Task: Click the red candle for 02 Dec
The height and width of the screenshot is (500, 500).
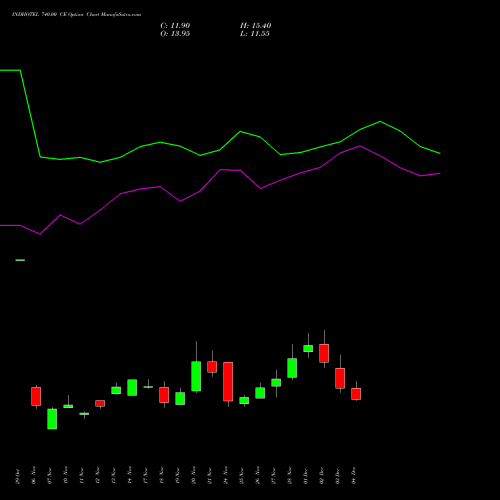Action: tap(324, 353)
